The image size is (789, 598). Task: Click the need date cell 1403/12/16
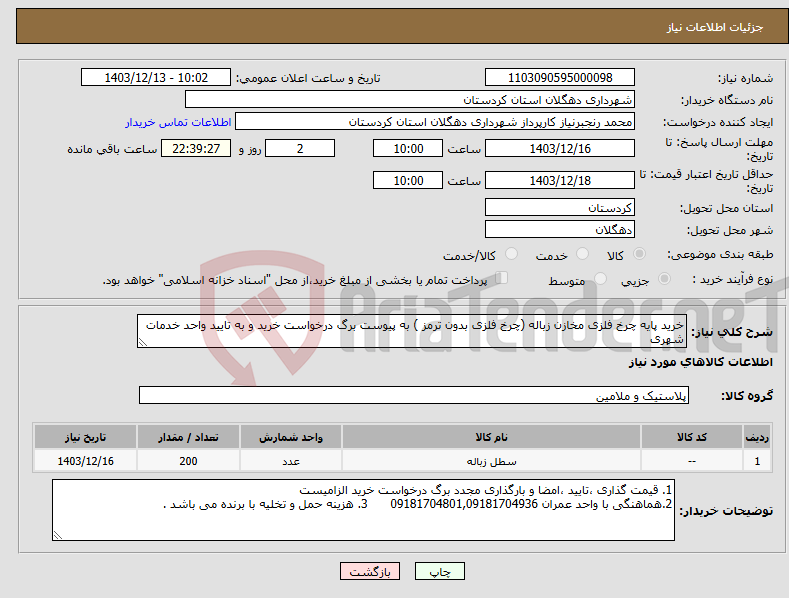tap(86, 461)
